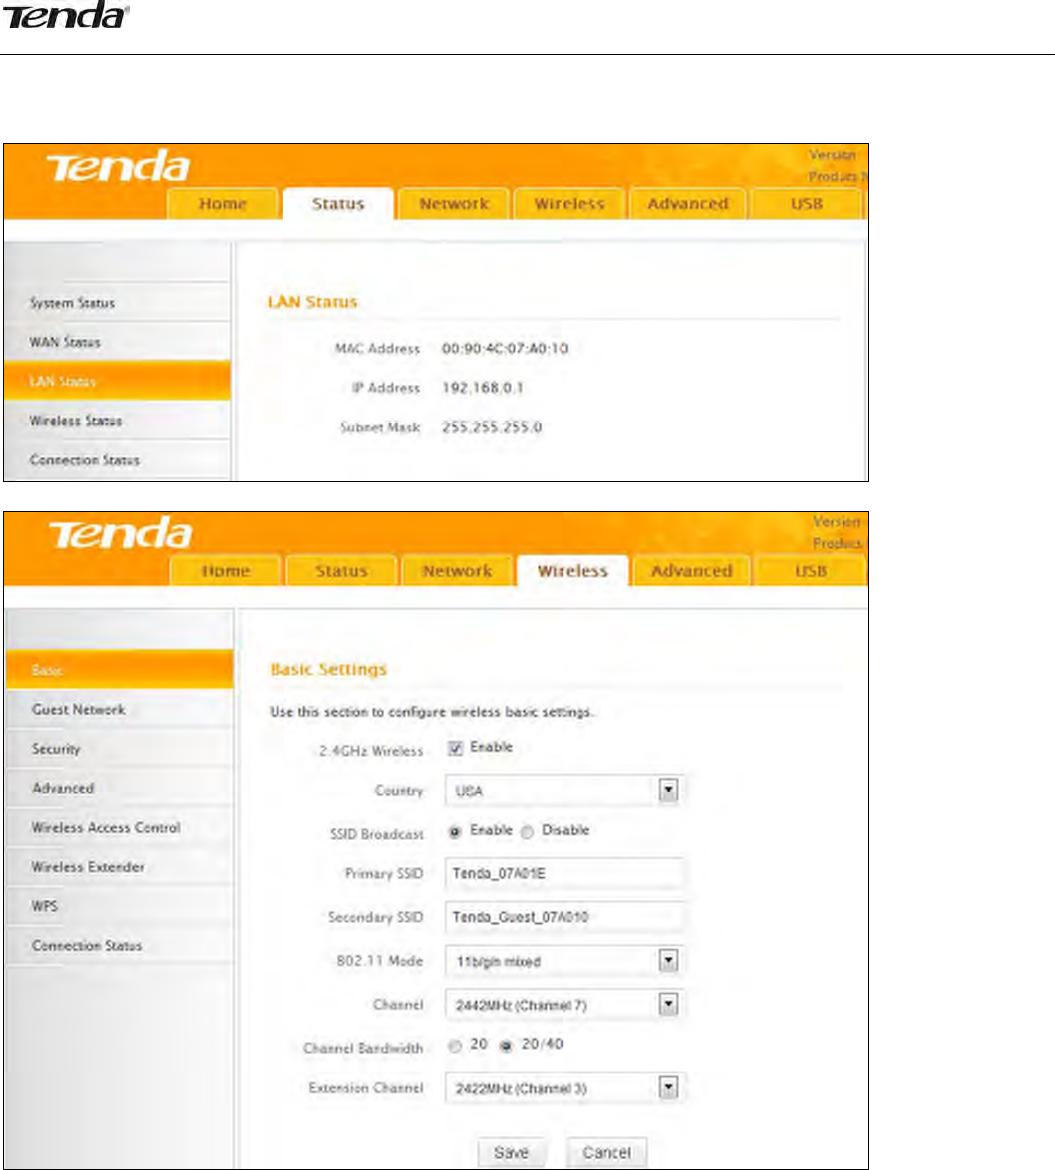Viewport: 1055px width, 1170px height.
Task: Click the subnet mask value 255.255.255.0
Action: (492, 428)
